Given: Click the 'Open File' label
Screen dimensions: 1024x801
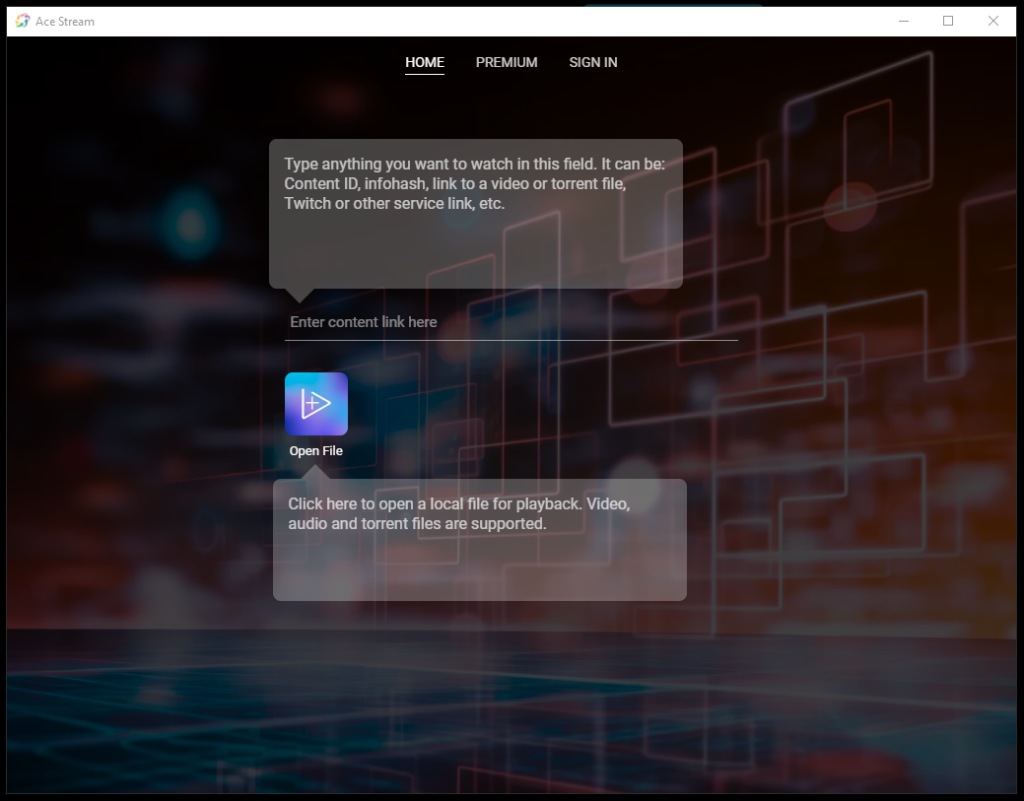Looking at the screenshot, I should (316, 451).
